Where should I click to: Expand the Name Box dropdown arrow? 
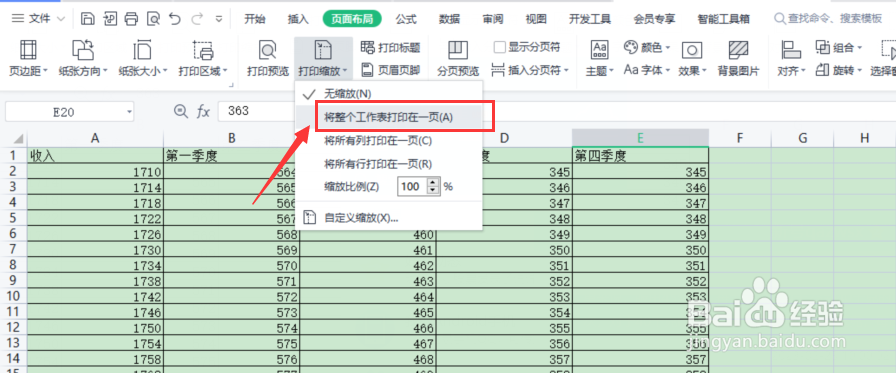130,112
